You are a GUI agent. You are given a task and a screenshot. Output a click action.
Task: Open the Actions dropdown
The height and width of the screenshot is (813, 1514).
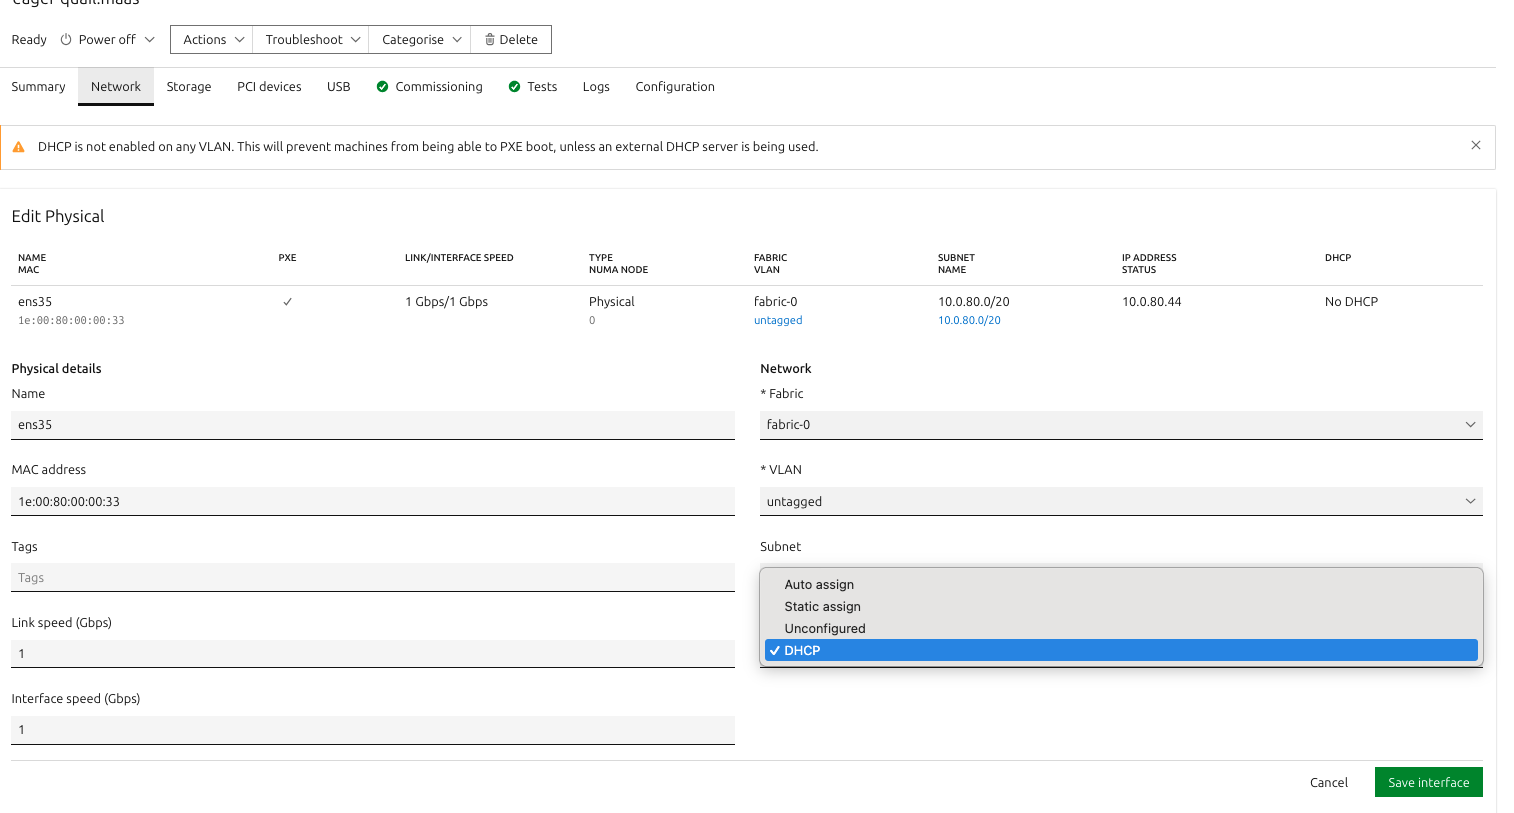pyautogui.click(x=211, y=39)
